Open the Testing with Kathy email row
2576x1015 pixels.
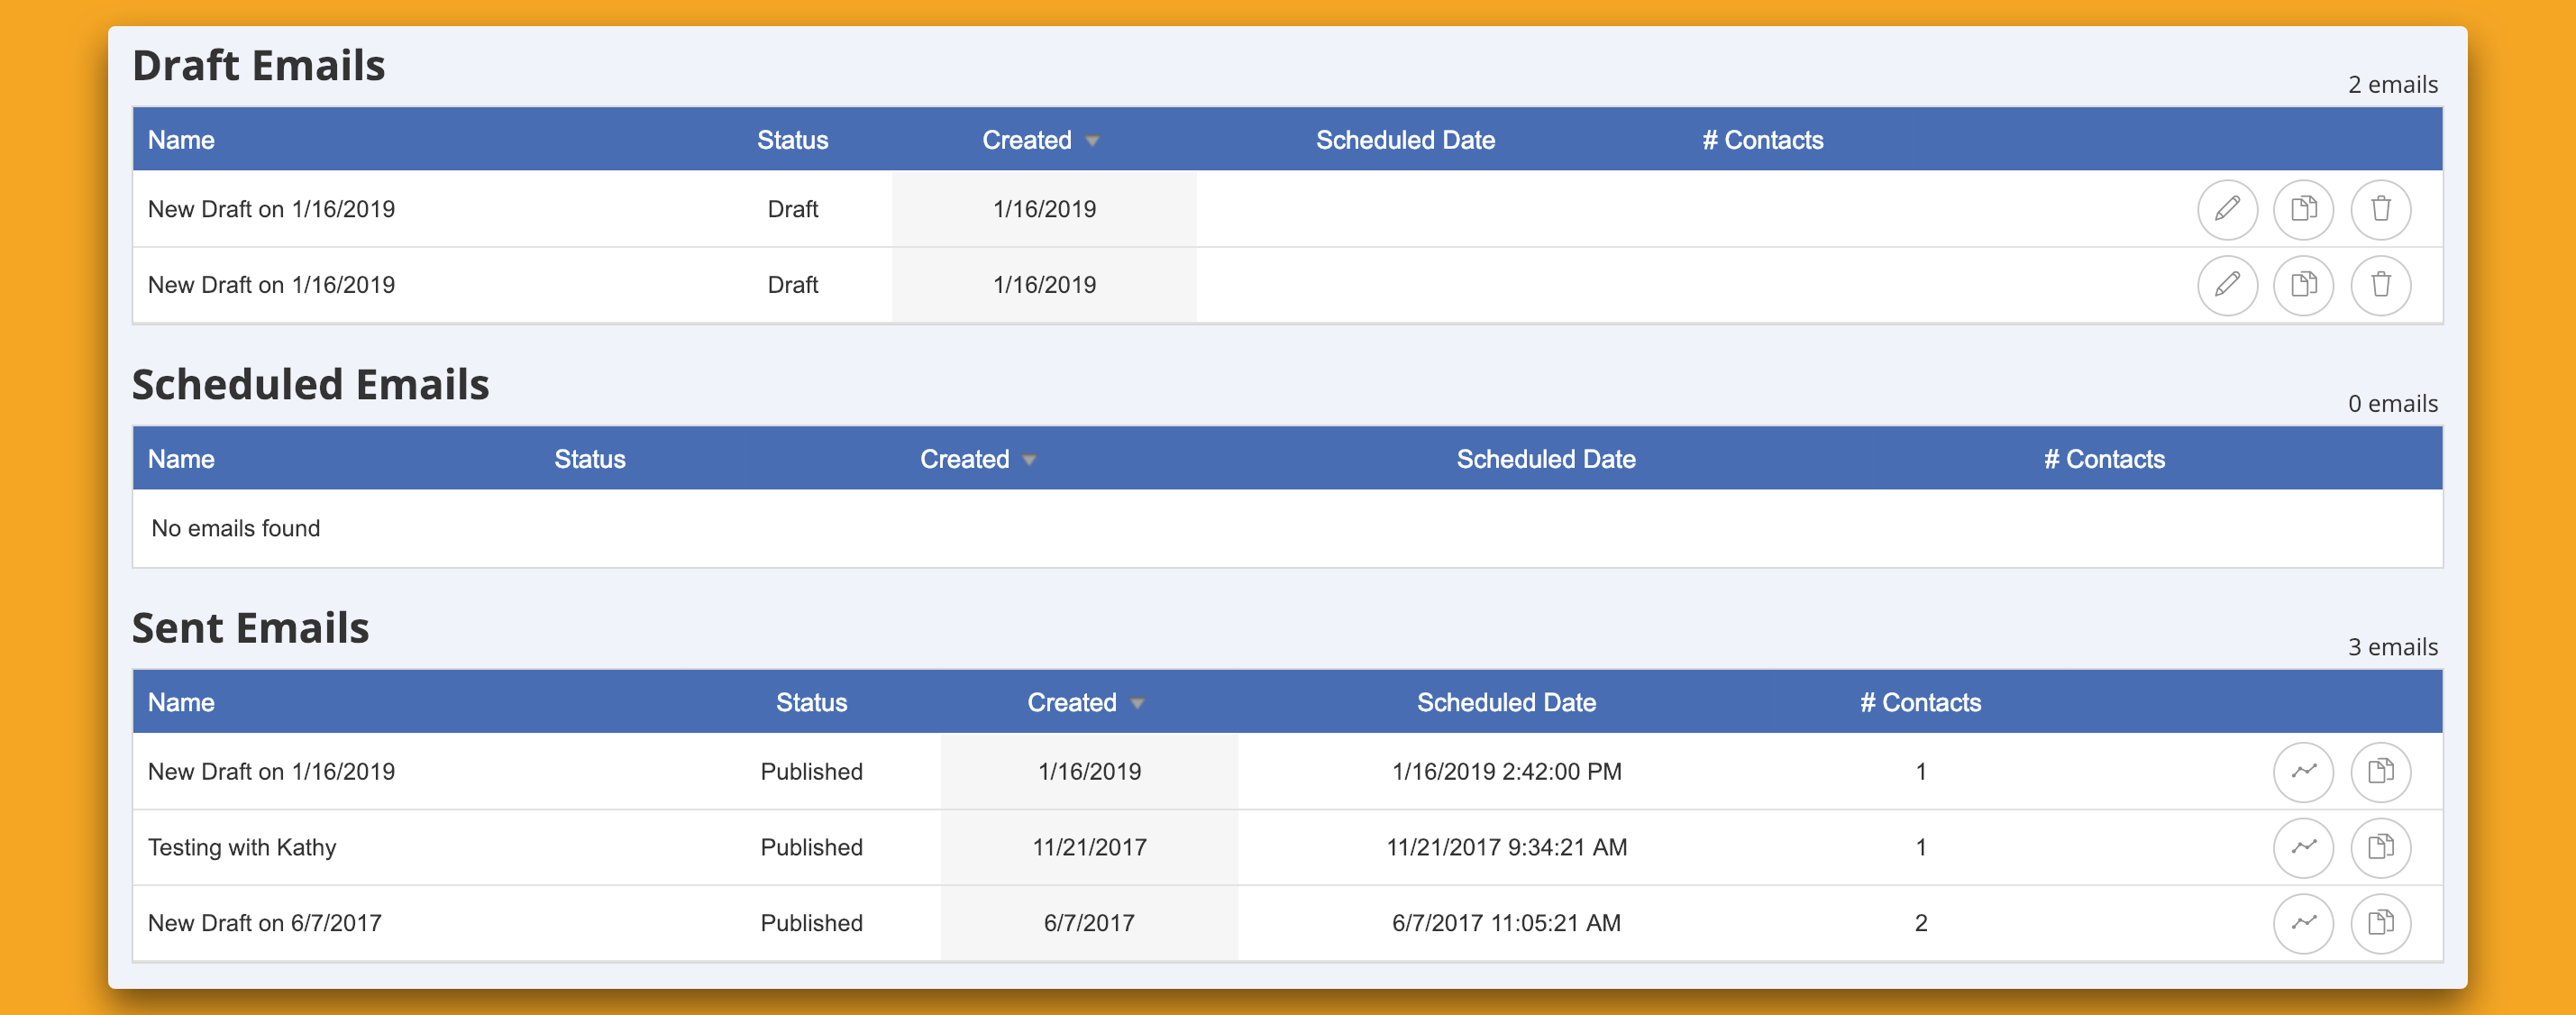click(242, 847)
